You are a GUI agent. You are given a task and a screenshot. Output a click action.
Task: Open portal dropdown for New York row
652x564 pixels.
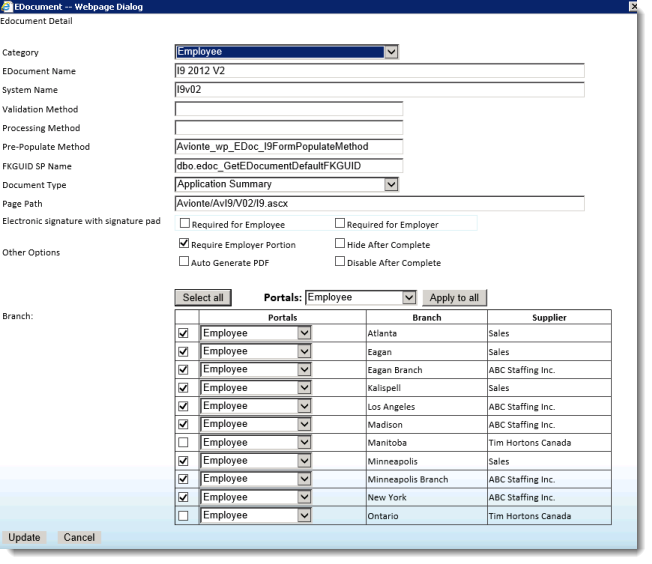point(256,497)
